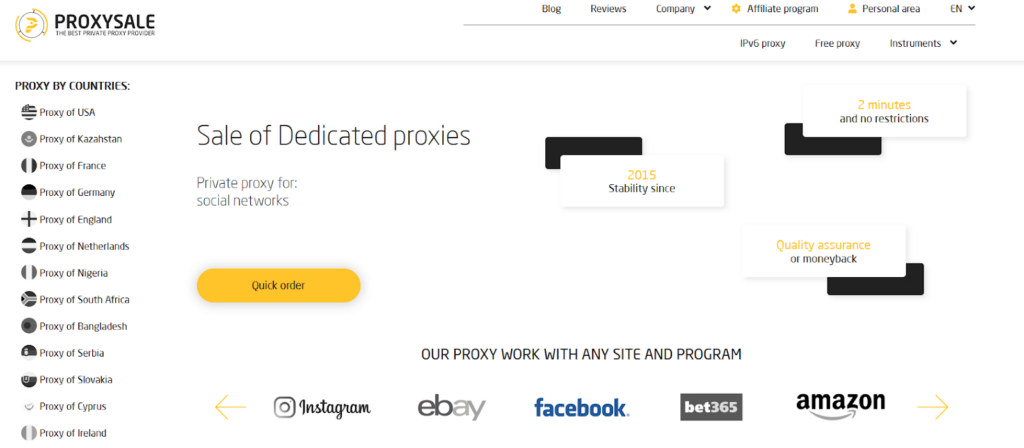Click the South Africa flag icon
Image resolution: width=1024 pixels, height=448 pixels.
(x=29, y=300)
